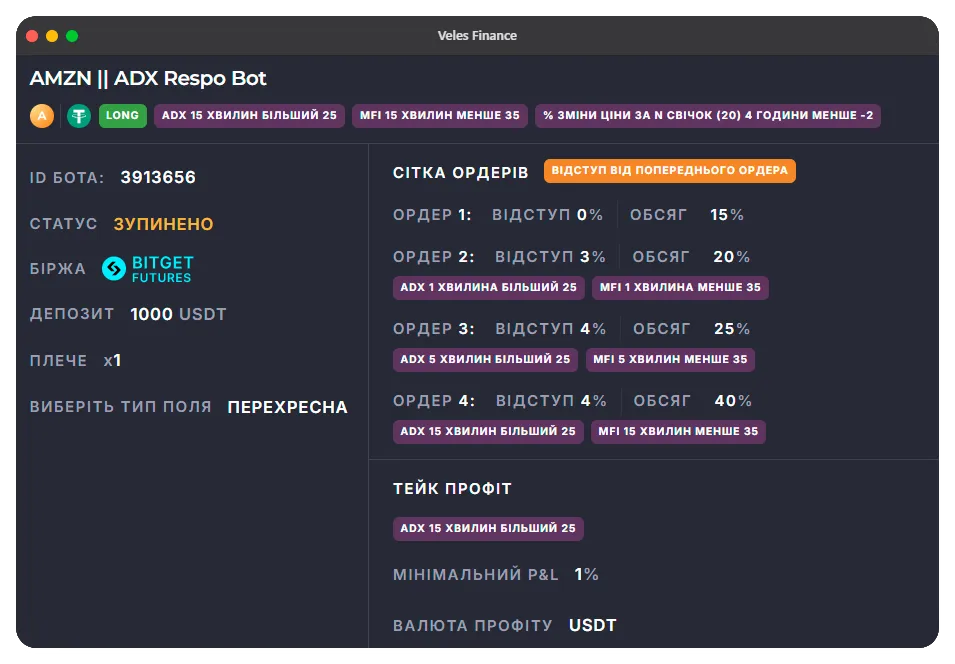Click the orange 'Відступ від попереднього ордера' badge
The height and width of the screenshot is (664, 955).
pos(669,171)
